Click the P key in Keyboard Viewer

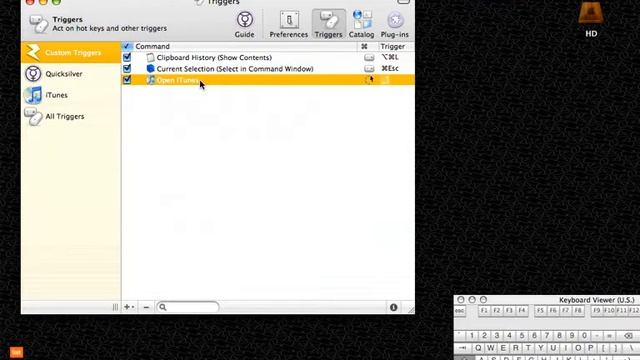[x=590, y=348]
